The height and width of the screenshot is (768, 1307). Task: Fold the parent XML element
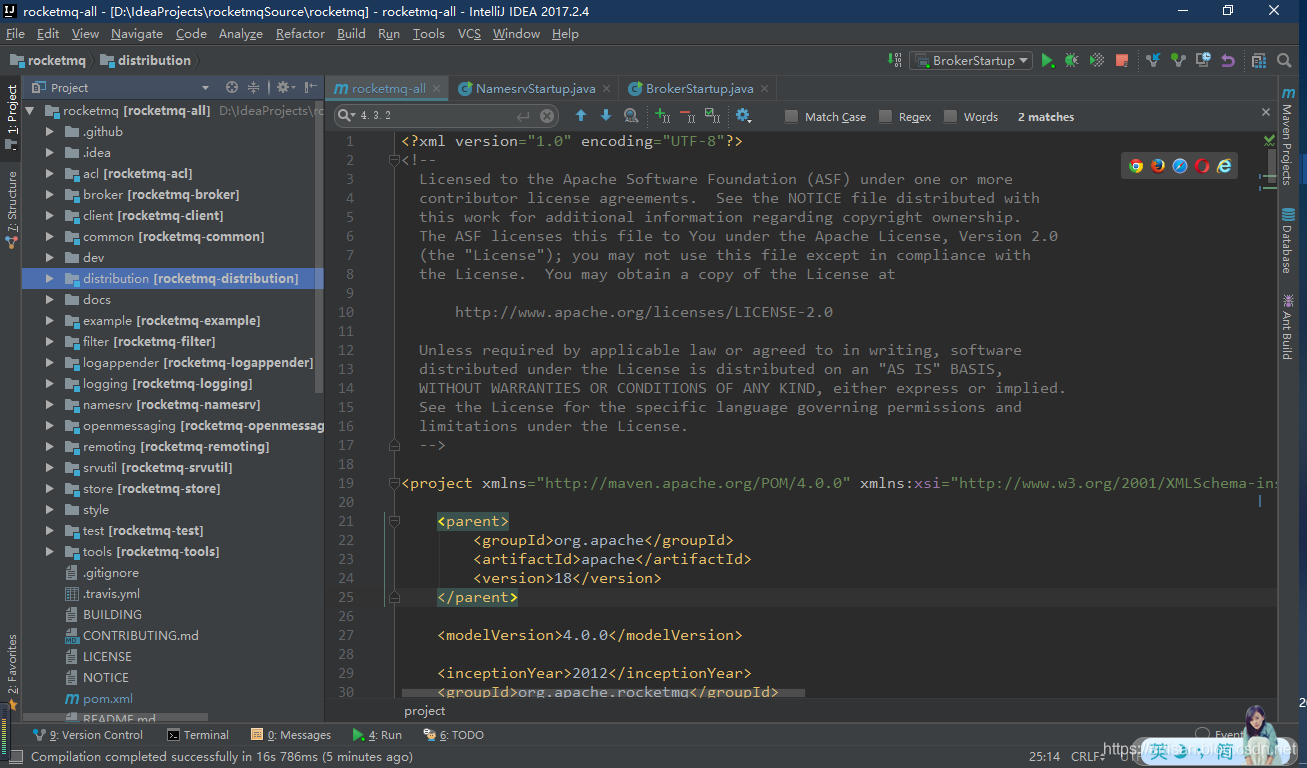pyautogui.click(x=394, y=521)
